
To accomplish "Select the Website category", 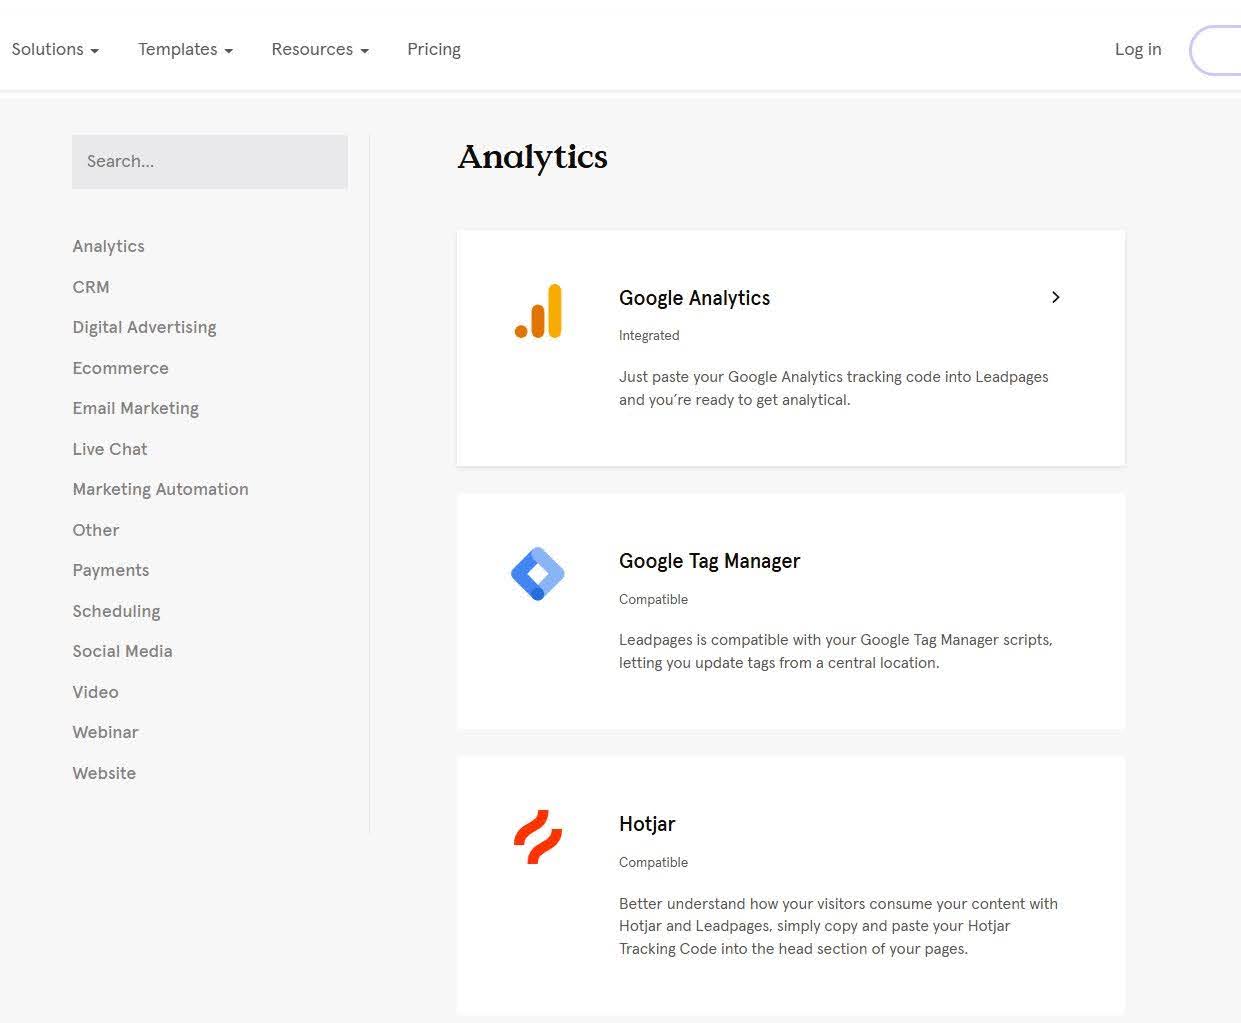I will click(x=104, y=773).
